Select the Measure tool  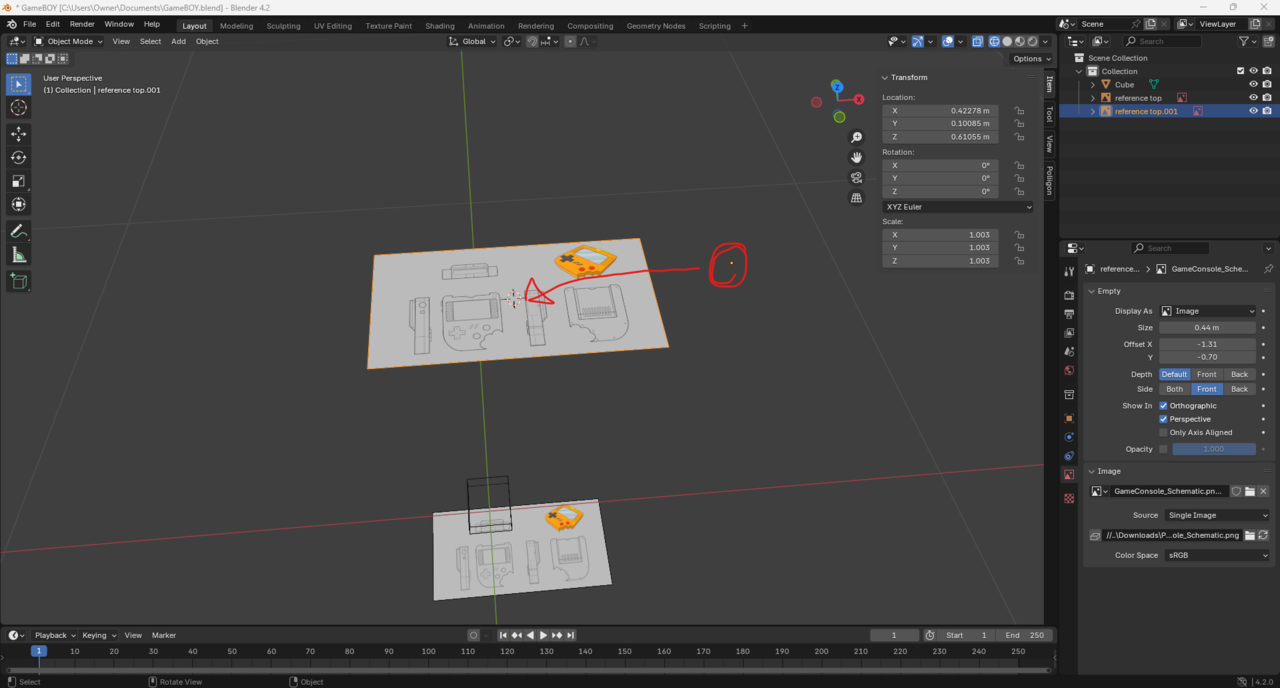click(x=18, y=255)
